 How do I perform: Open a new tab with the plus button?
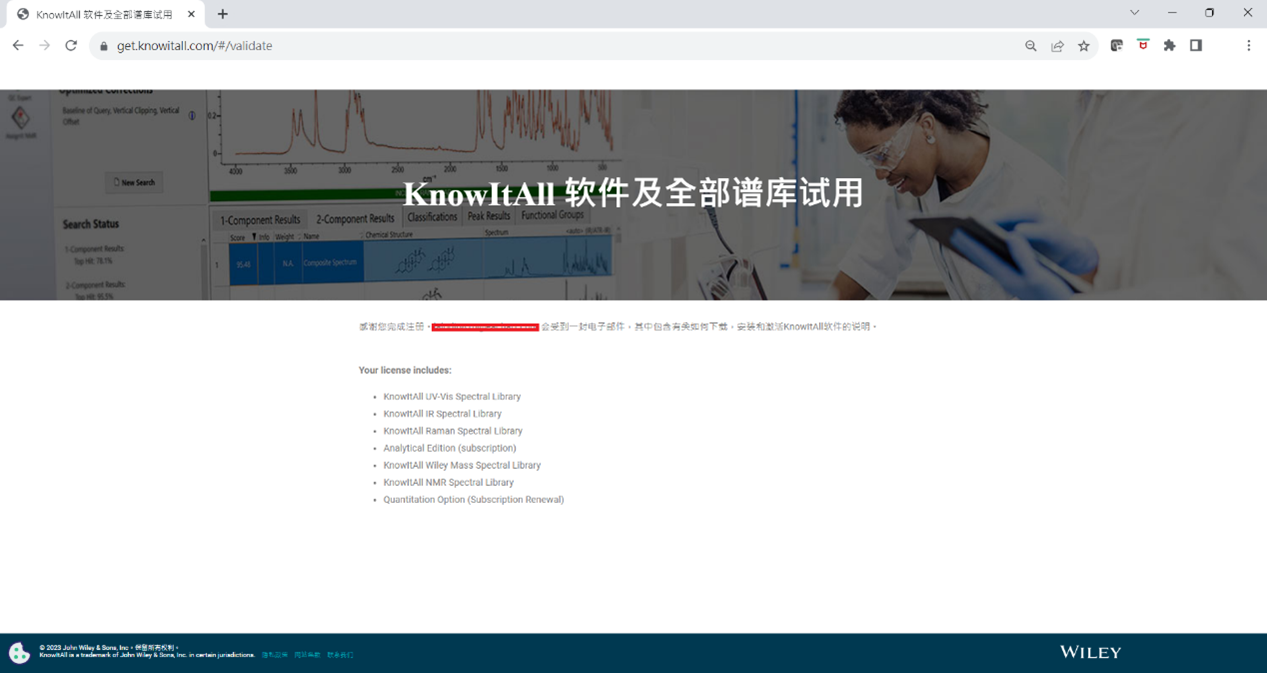click(x=223, y=14)
